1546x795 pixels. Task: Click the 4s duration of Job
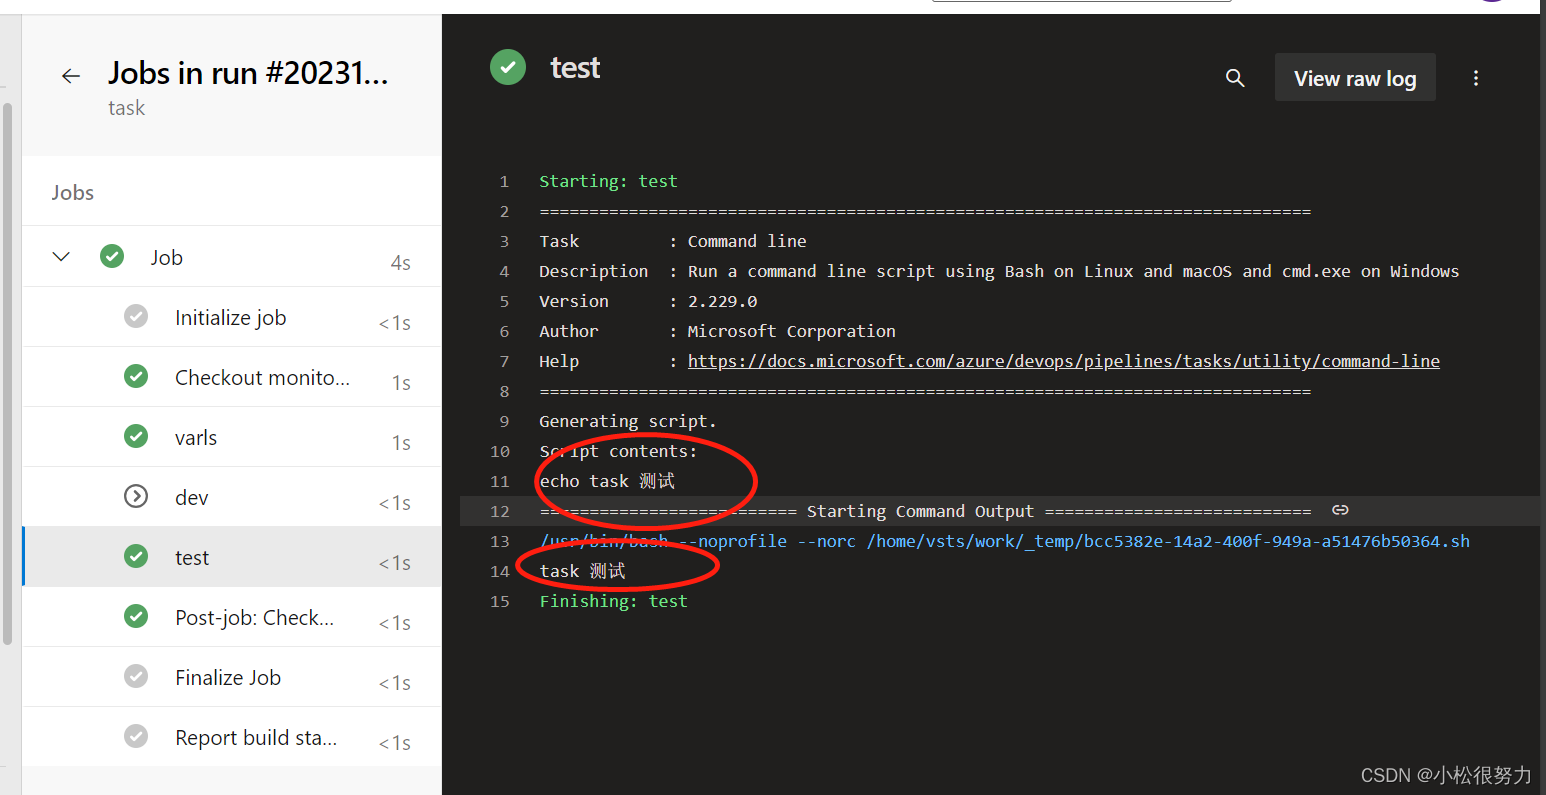(x=400, y=262)
